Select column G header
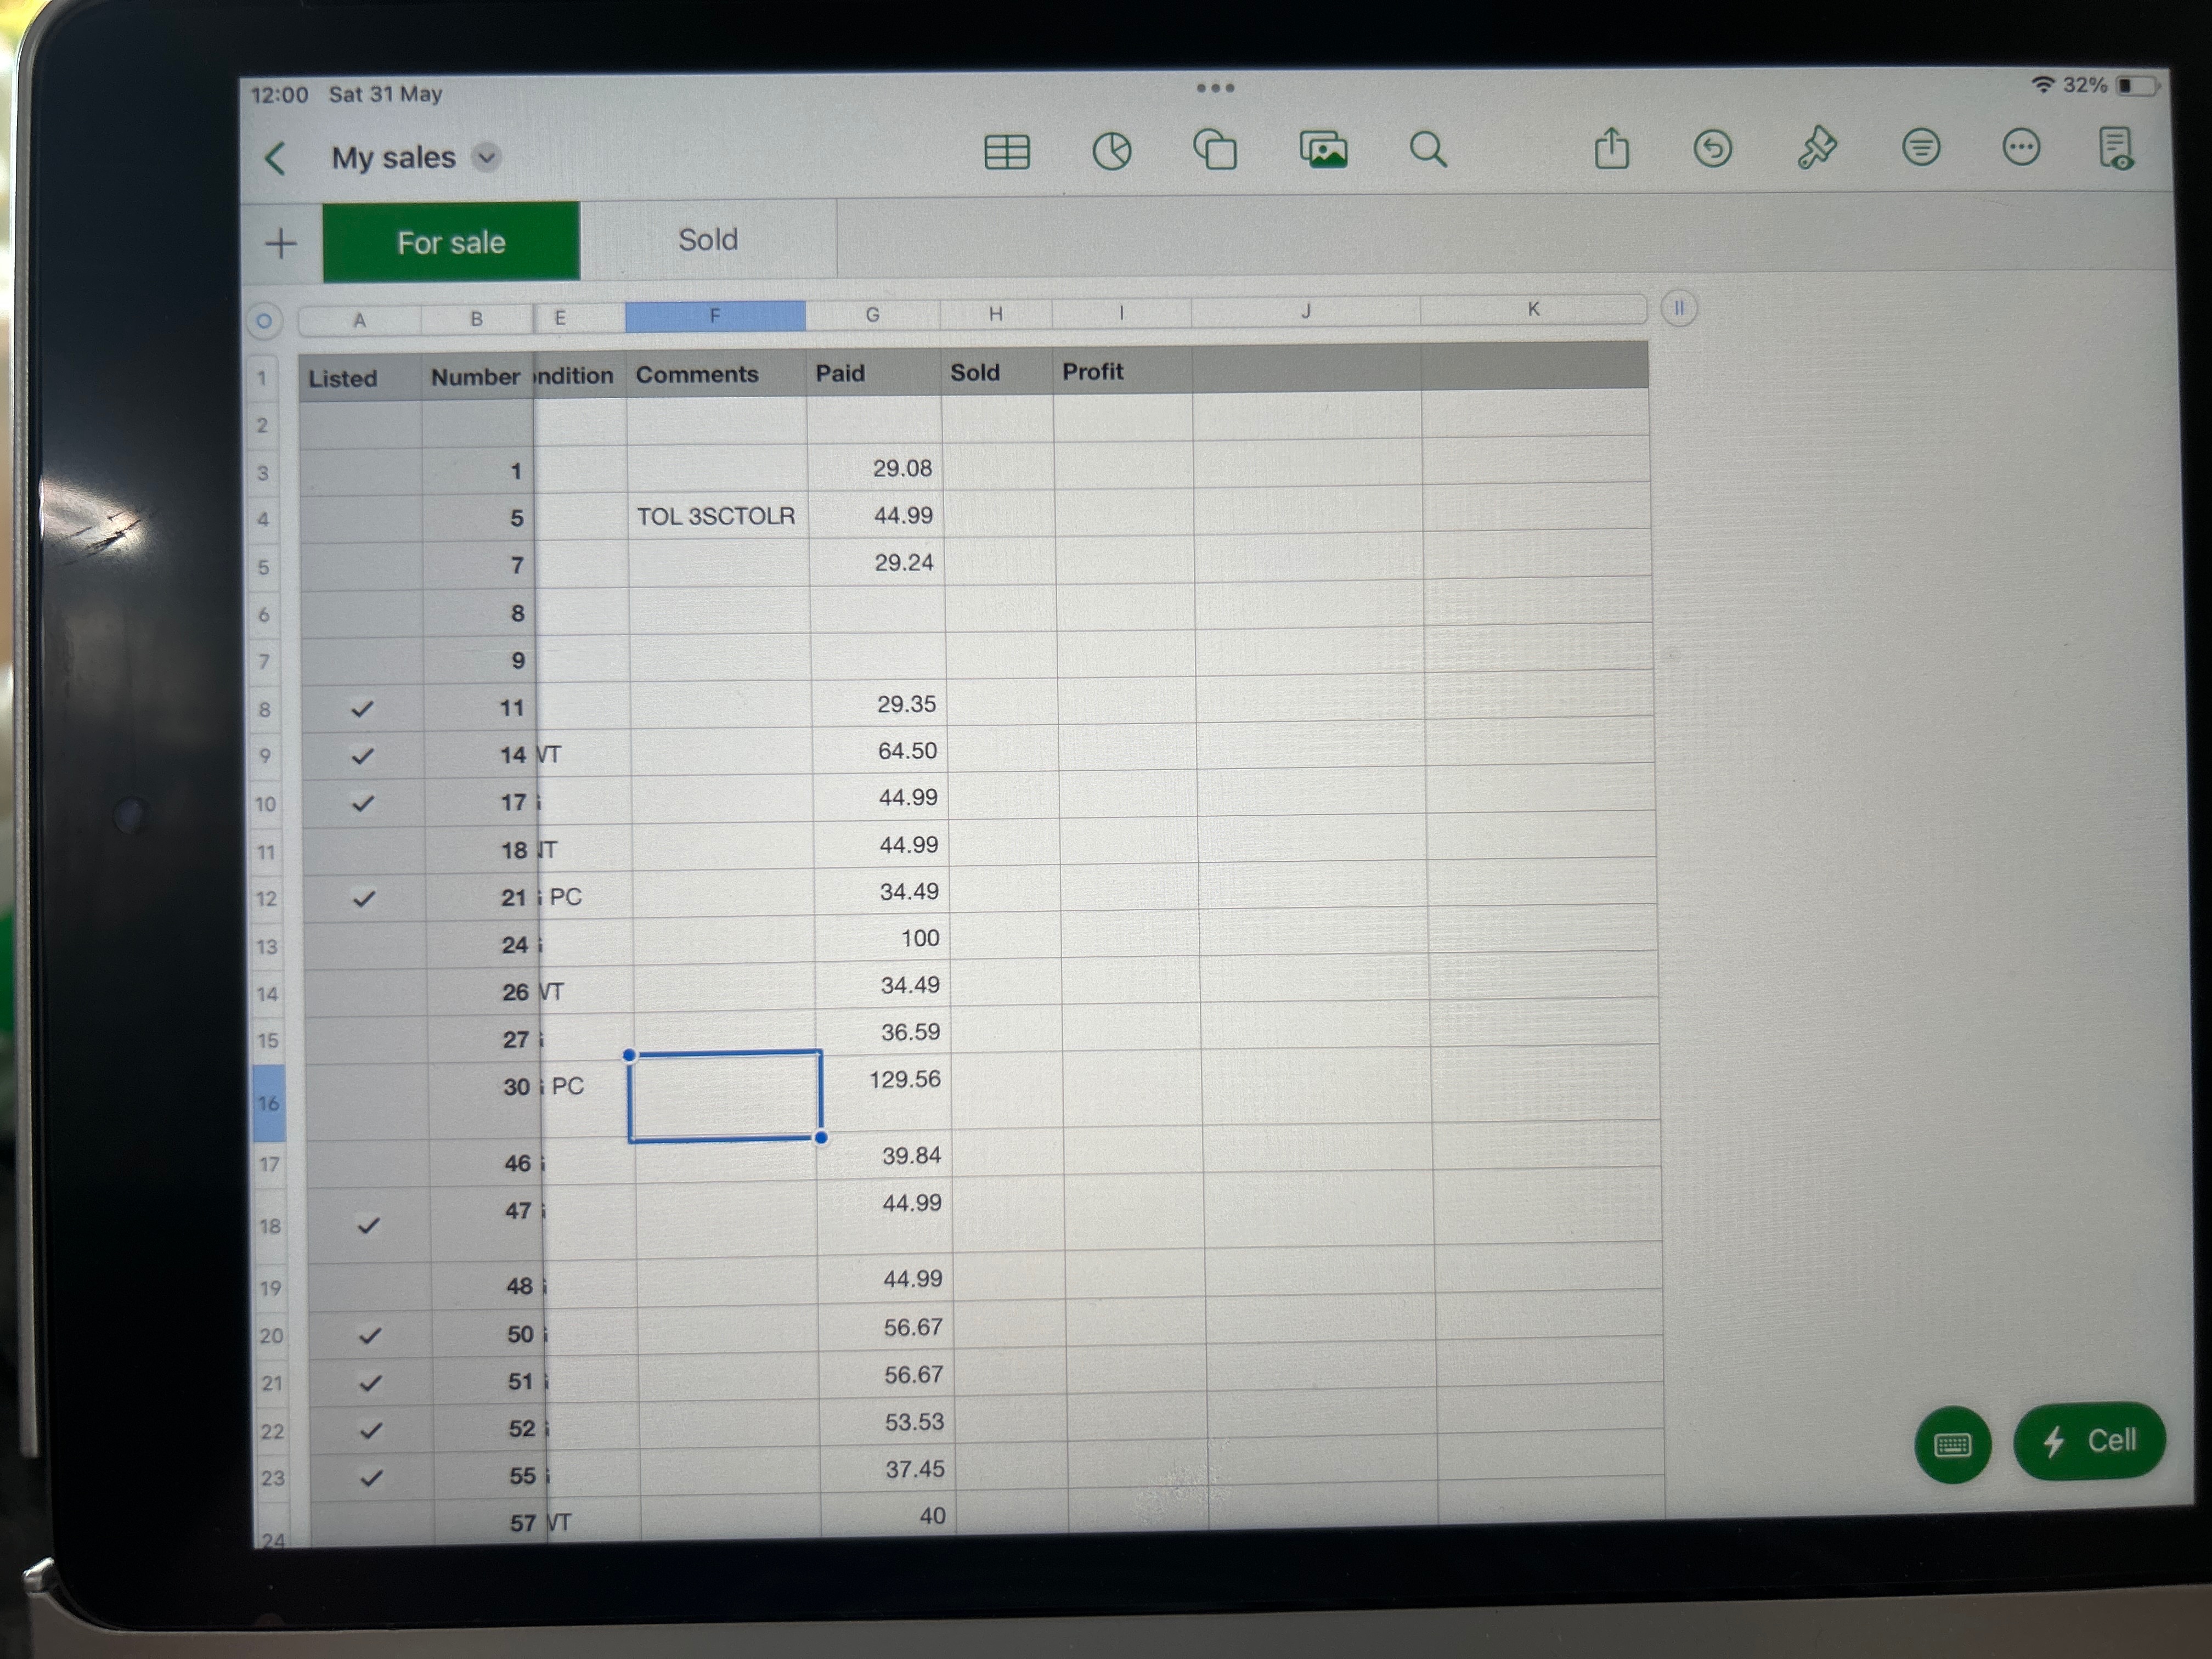2212x1659 pixels. click(x=872, y=315)
